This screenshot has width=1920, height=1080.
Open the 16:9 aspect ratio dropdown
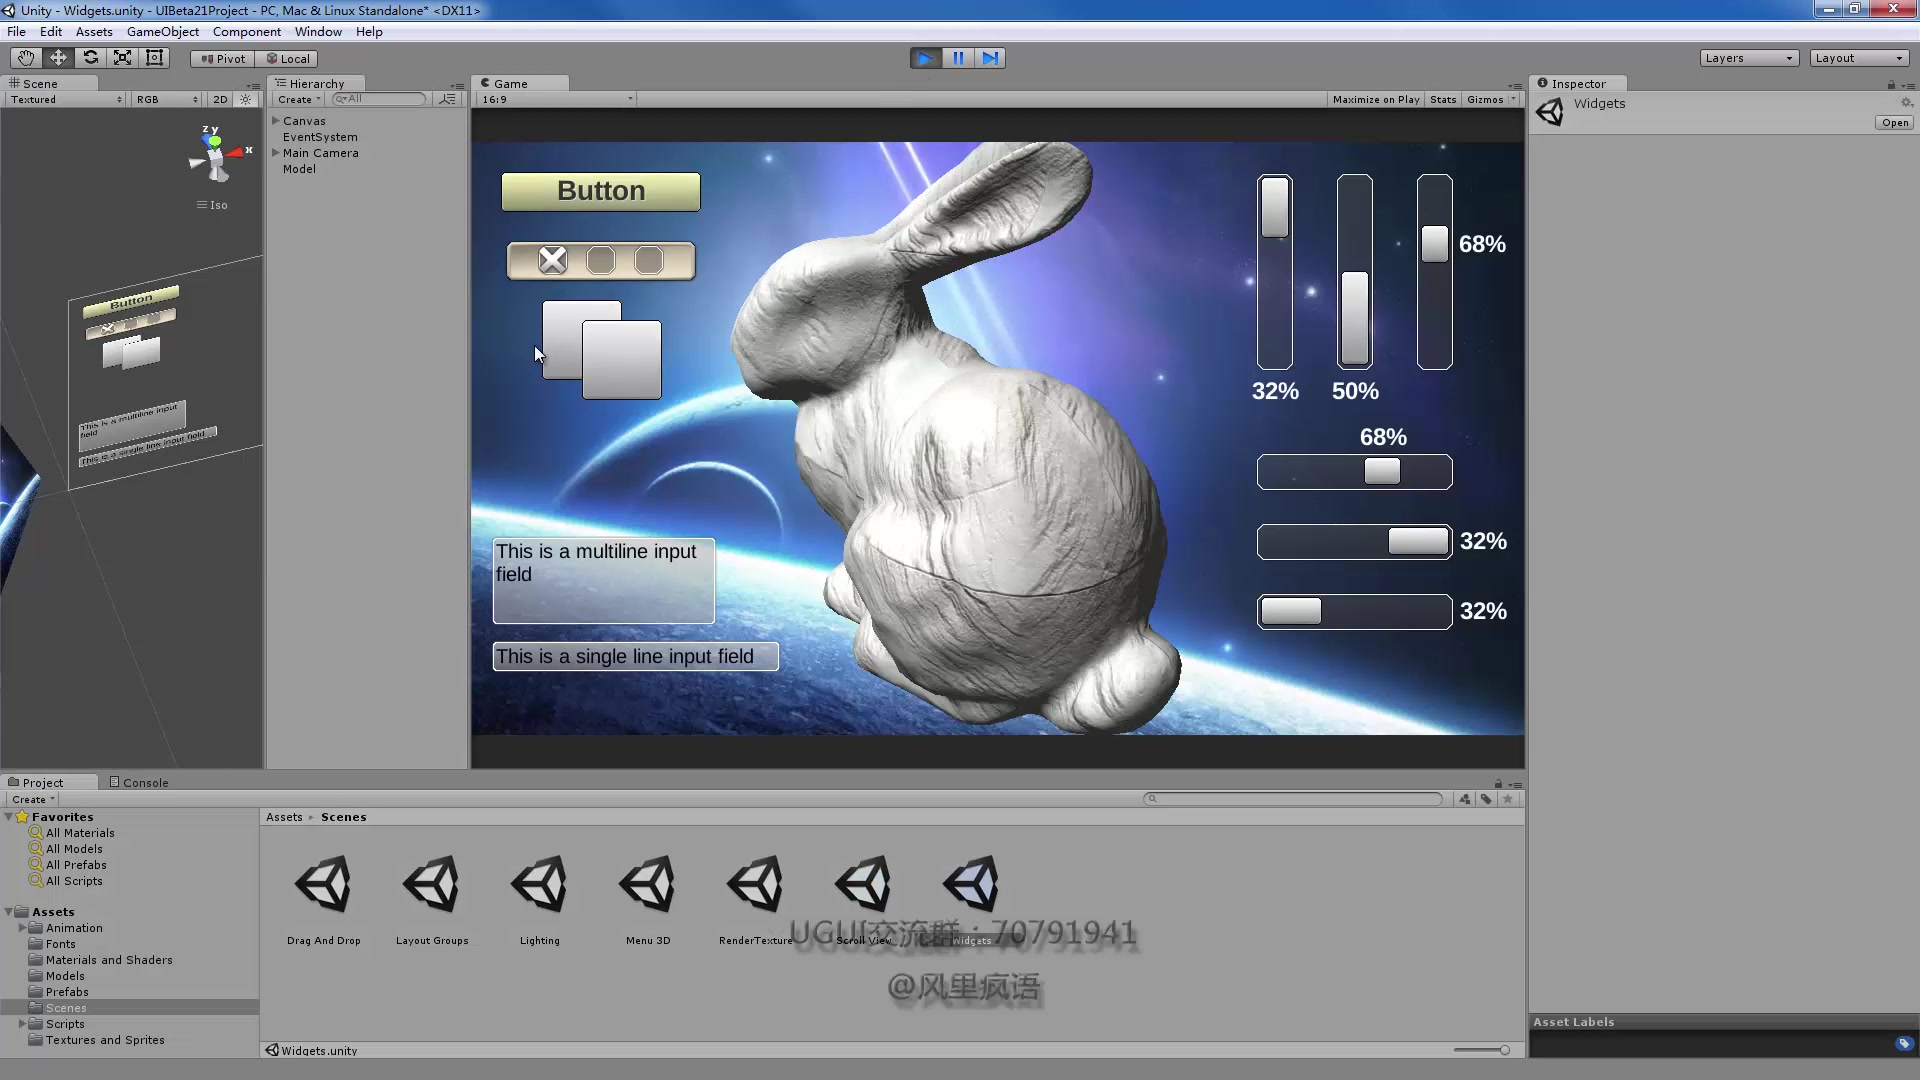(557, 100)
